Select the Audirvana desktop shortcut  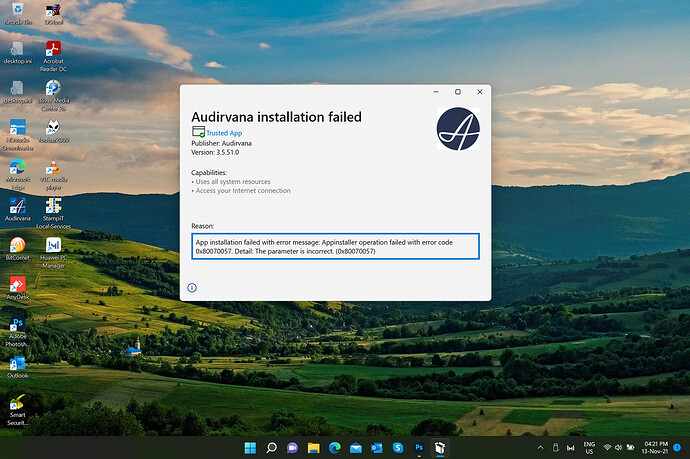tap(18, 209)
